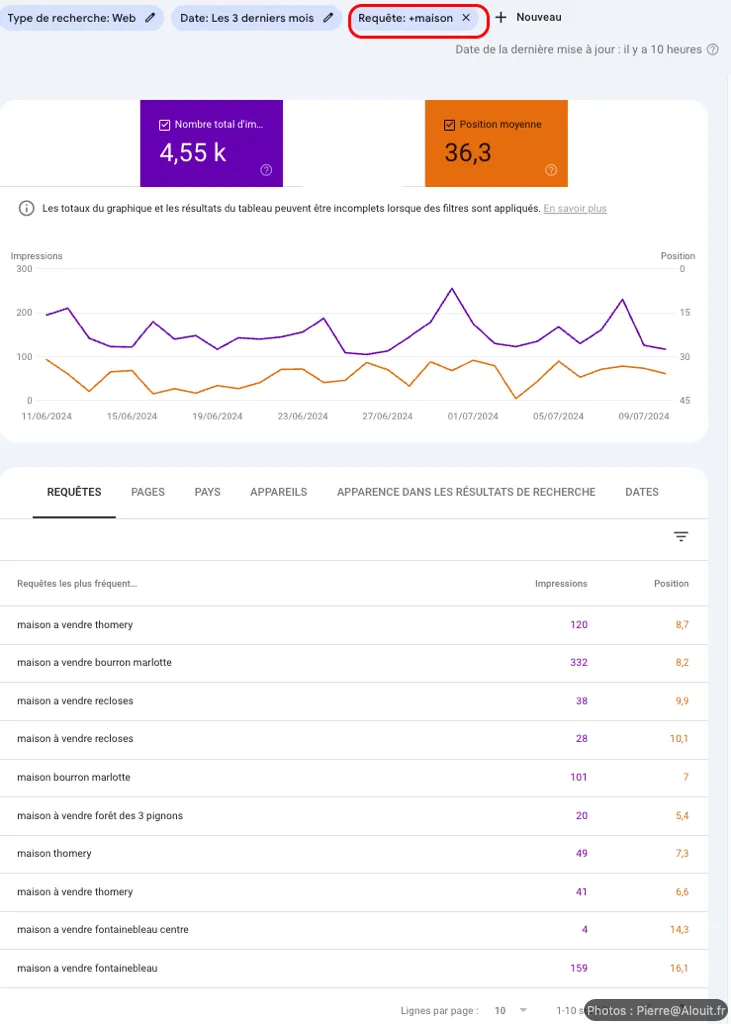Switch to the PAGES tab
This screenshot has width=731, height=1024.
click(148, 492)
